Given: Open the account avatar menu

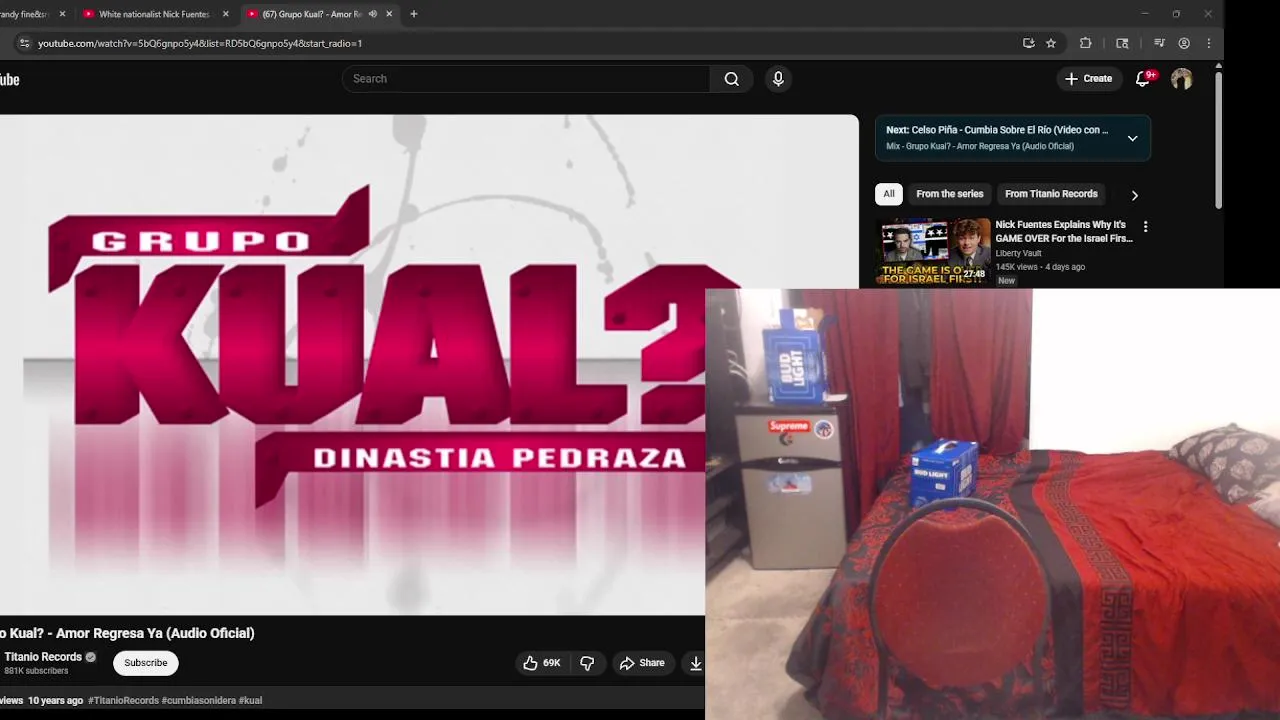Looking at the screenshot, I should (1182, 79).
